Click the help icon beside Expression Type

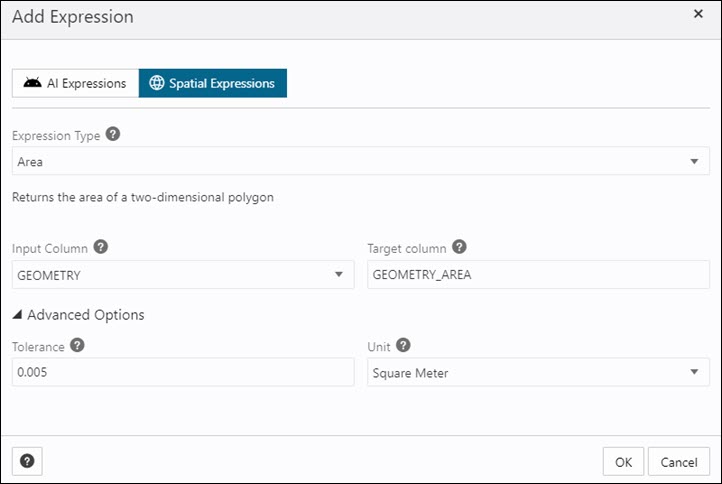tap(113, 135)
